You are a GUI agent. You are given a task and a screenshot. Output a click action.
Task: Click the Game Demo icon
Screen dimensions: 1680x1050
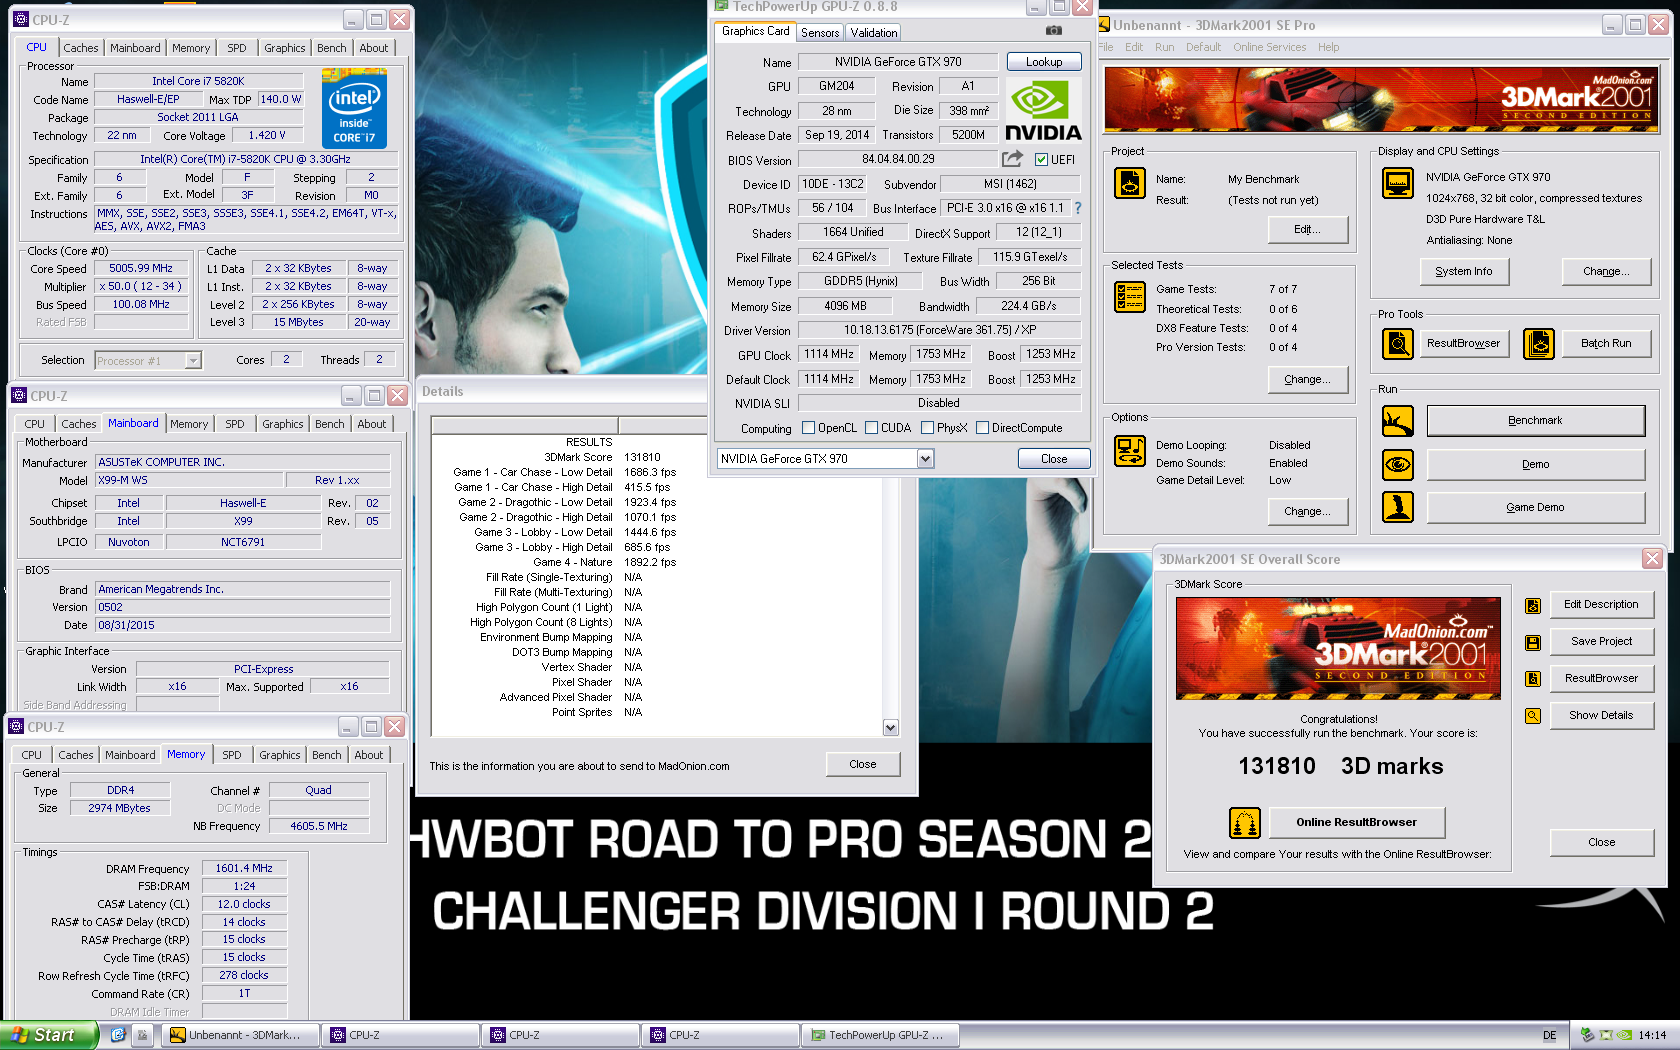pyautogui.click(x=1397, y=507)
